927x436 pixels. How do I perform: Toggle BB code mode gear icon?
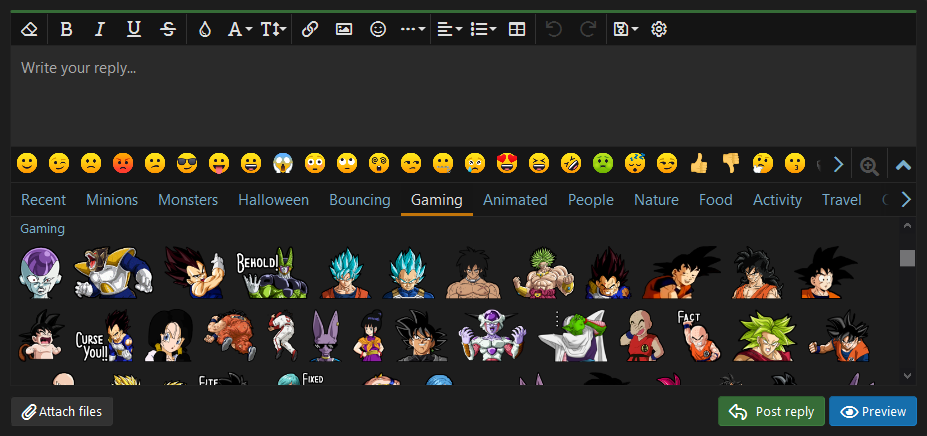tap(659, 29)
